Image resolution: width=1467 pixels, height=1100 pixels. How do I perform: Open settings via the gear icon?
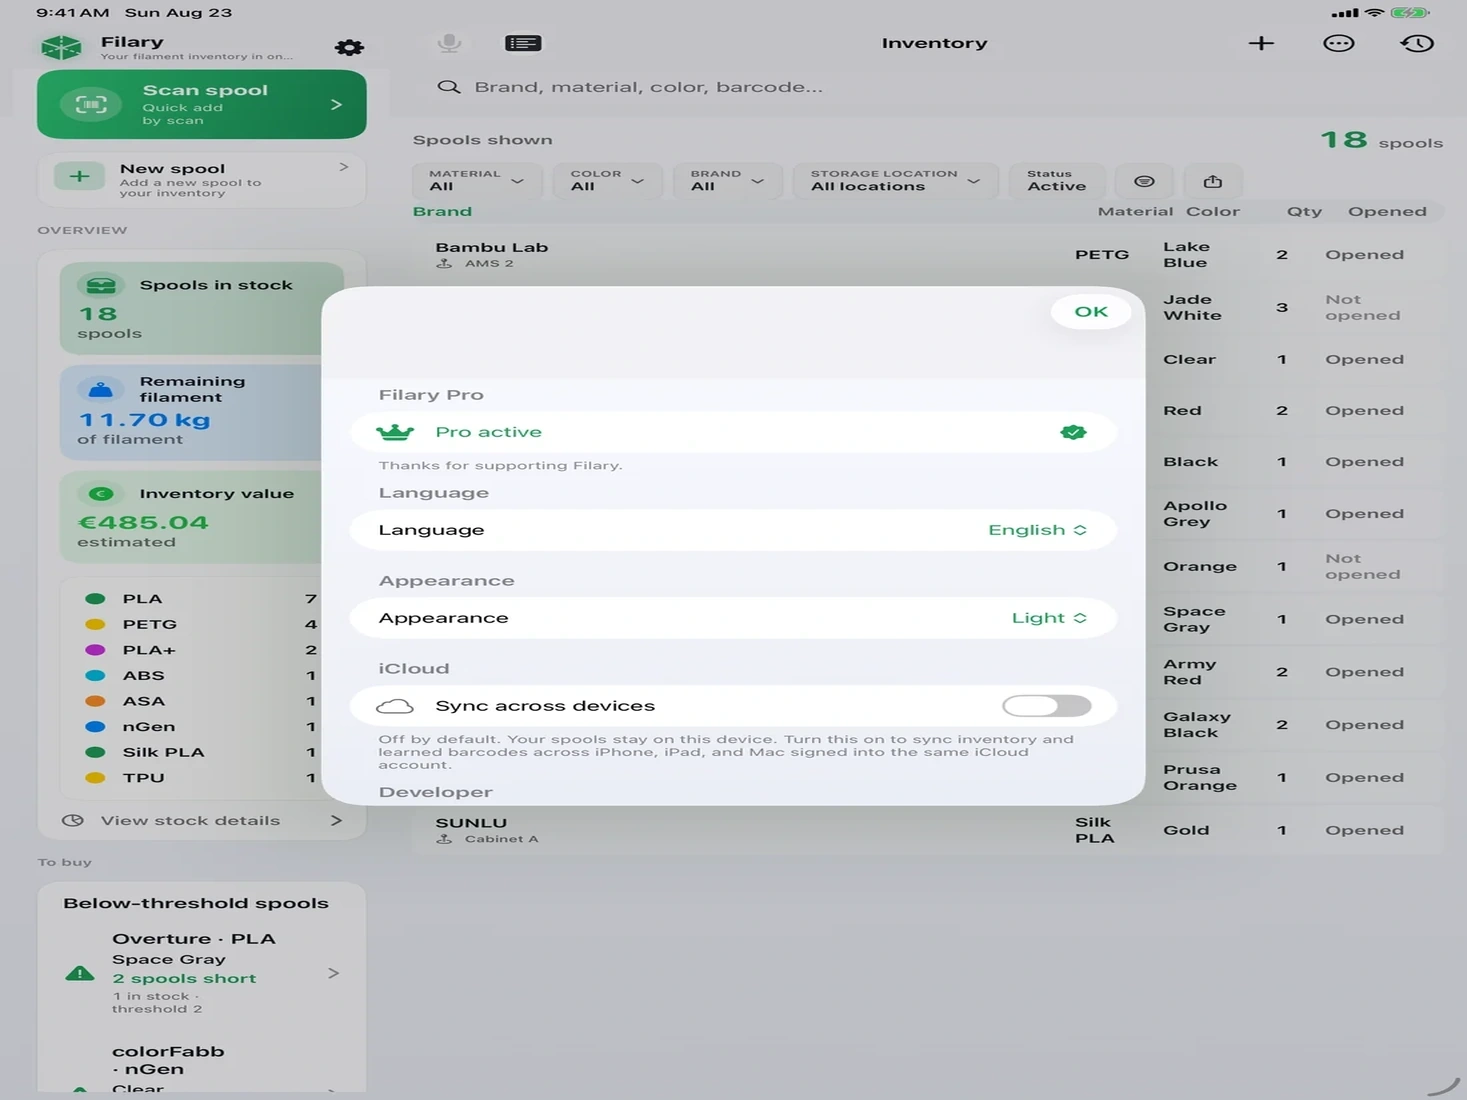[349, 47]
